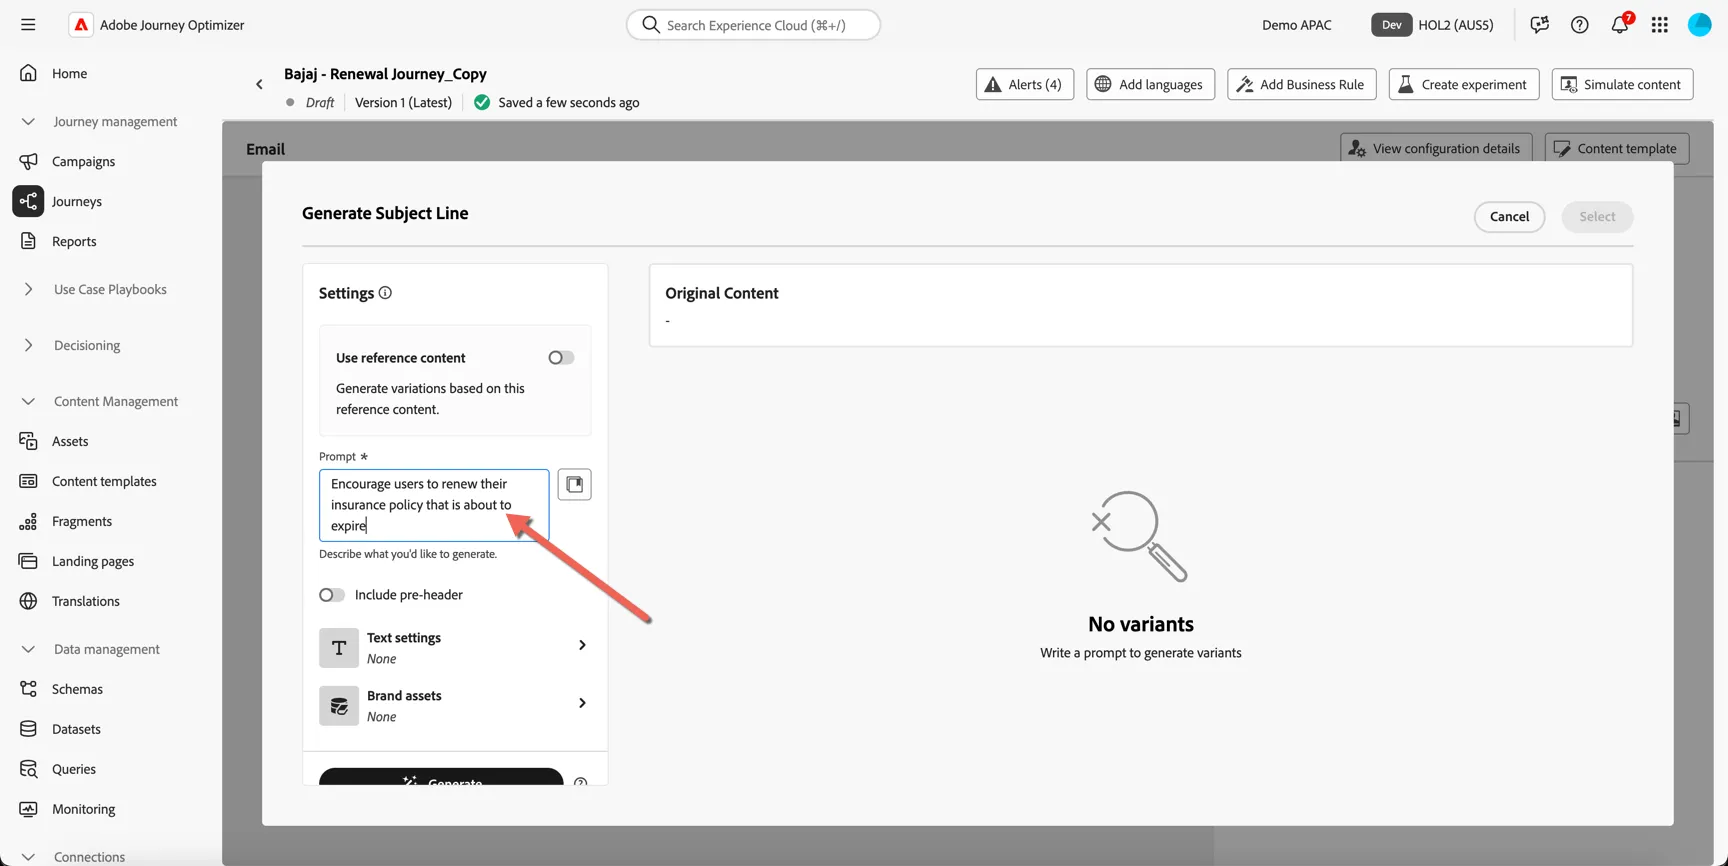
Task: Open Content templates in the sidebar
Action: click(x=104, y=481)
